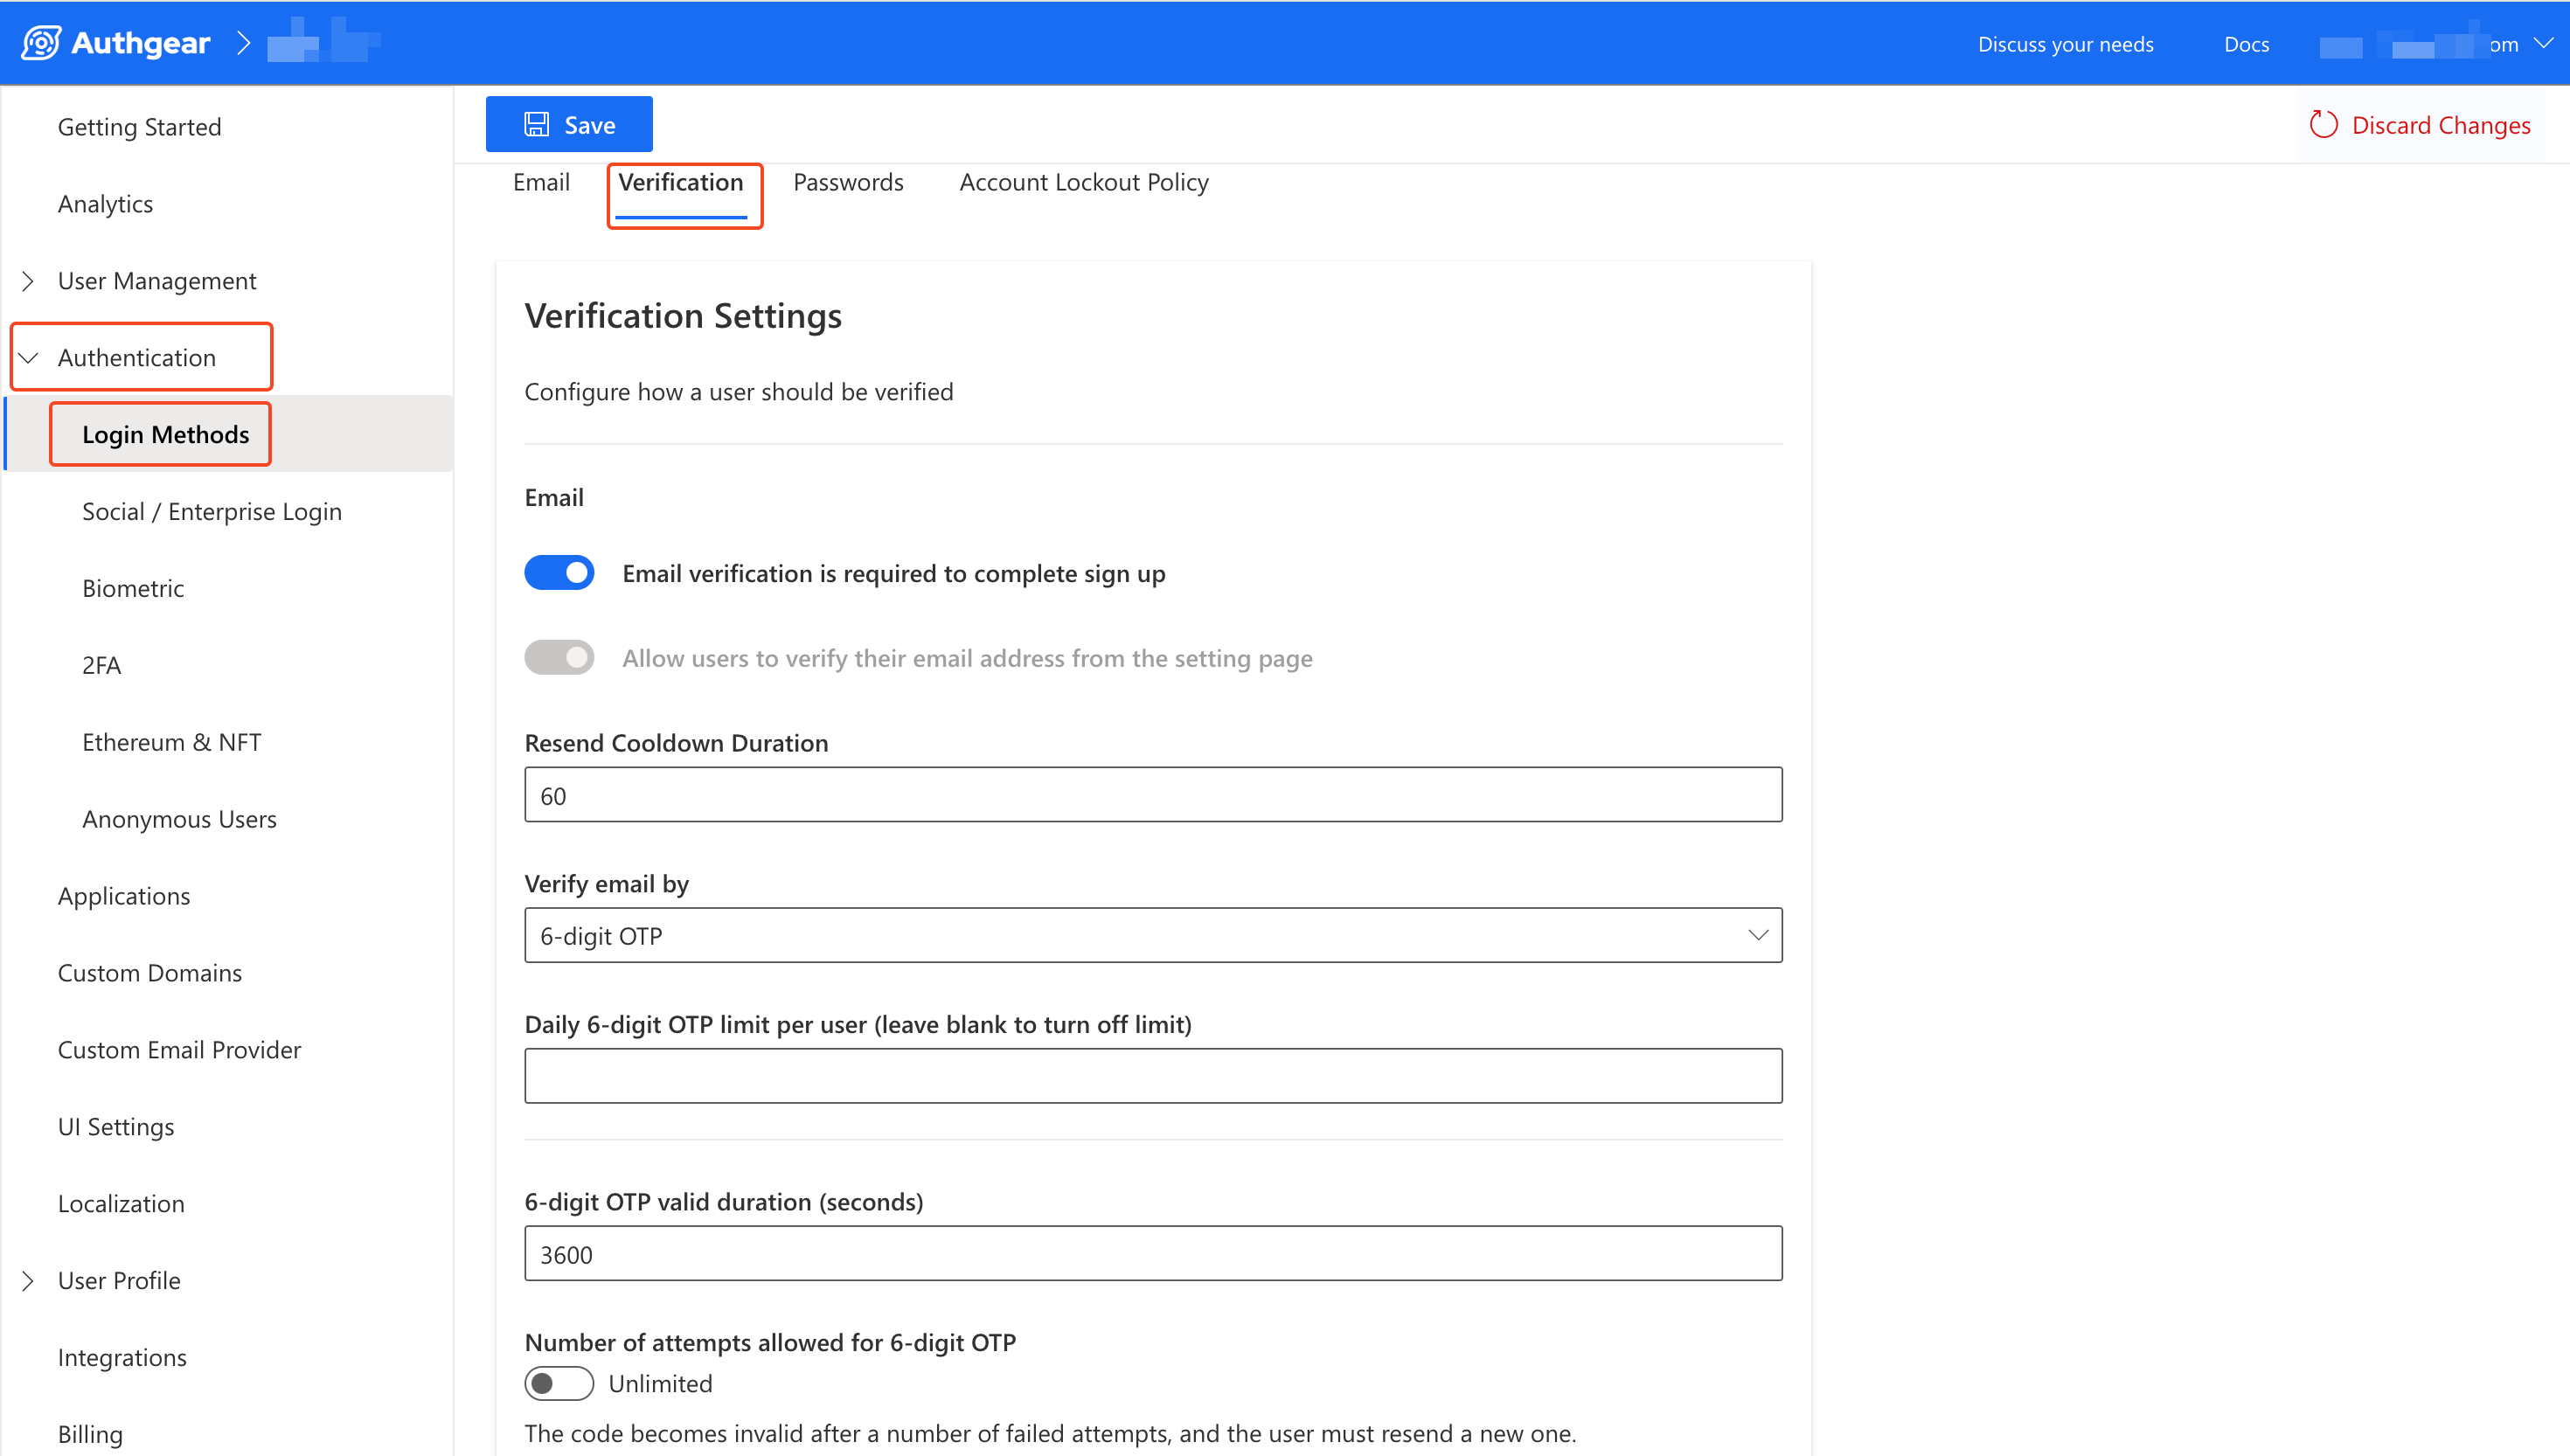Open the Email tab
The image size is (2570, 1456).
pyautogui.click(x=541, y=182)
